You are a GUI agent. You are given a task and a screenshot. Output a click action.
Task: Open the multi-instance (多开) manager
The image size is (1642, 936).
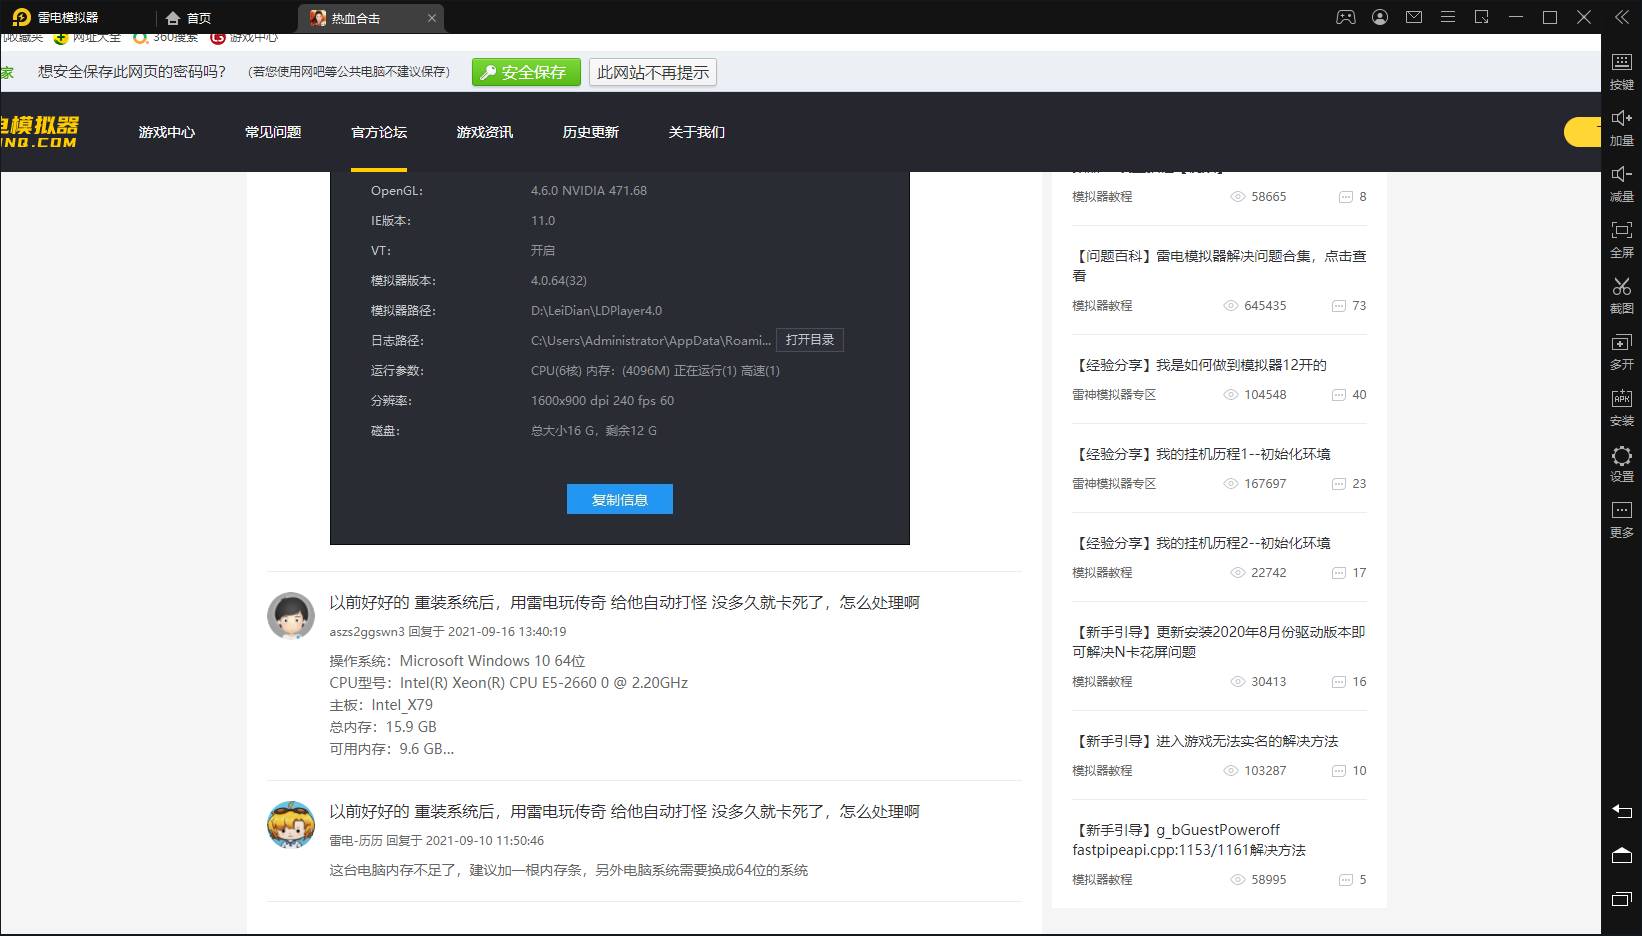click(x=1621, y=350)
